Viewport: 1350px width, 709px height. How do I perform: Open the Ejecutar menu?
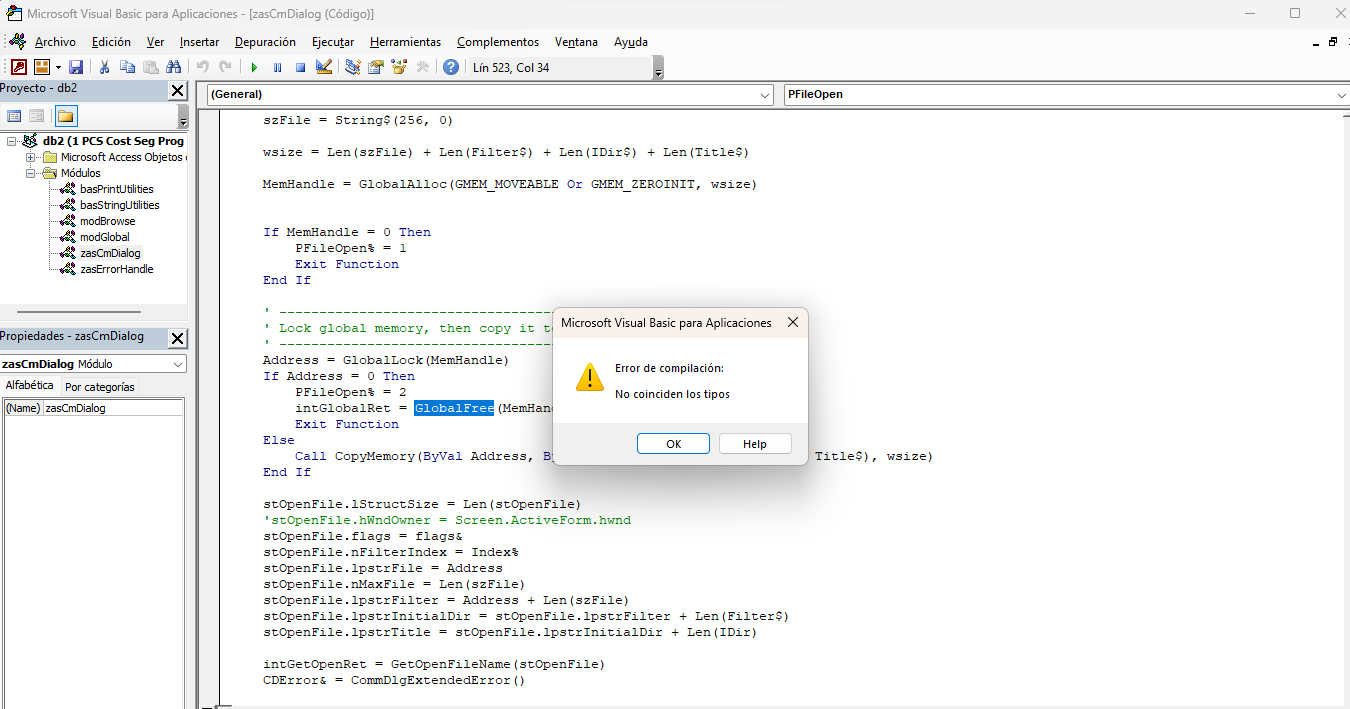pyautogui.click(x=333, y=42)
